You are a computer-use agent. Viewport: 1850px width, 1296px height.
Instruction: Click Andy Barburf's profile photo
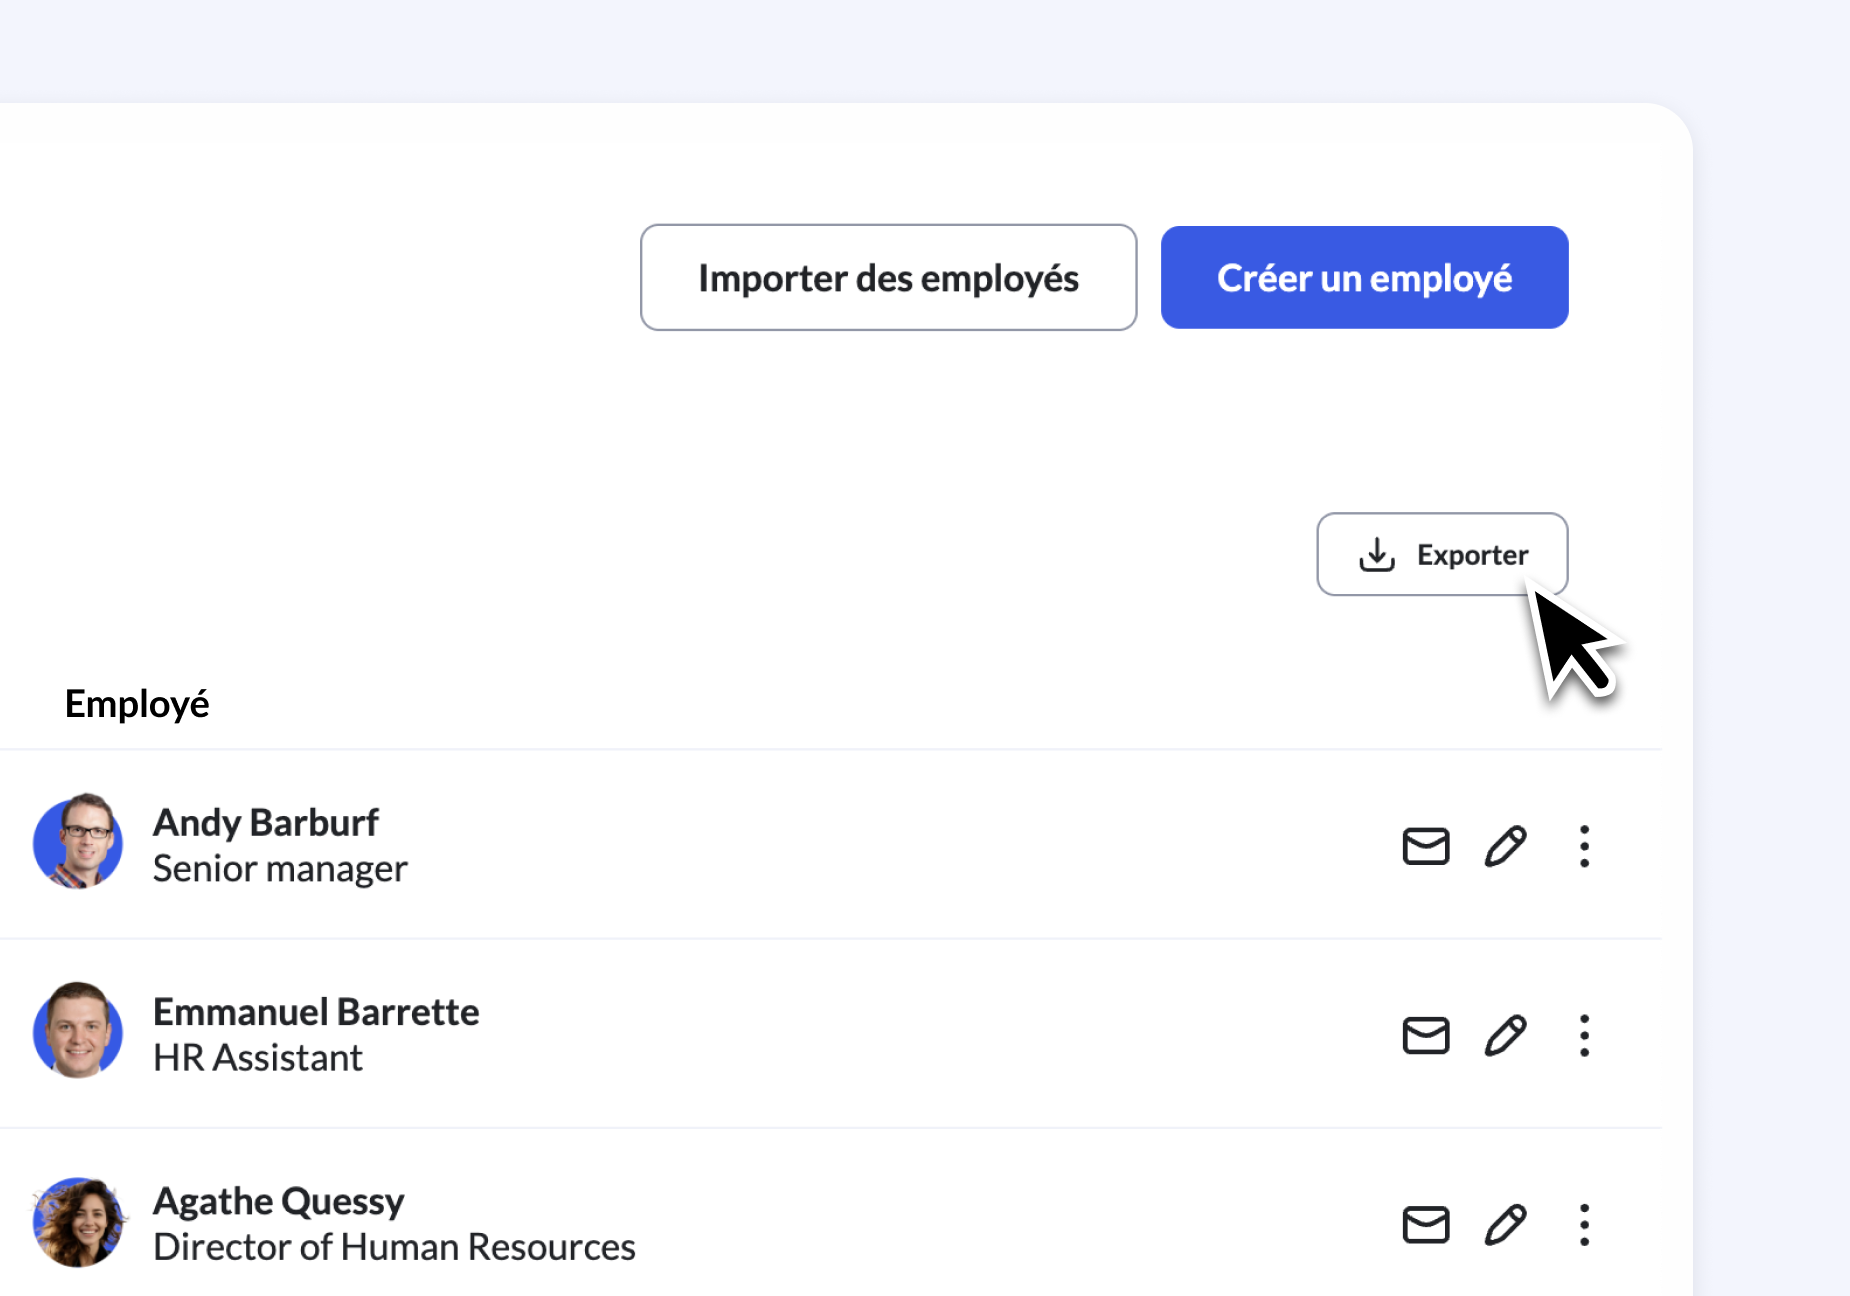point(78,842)
